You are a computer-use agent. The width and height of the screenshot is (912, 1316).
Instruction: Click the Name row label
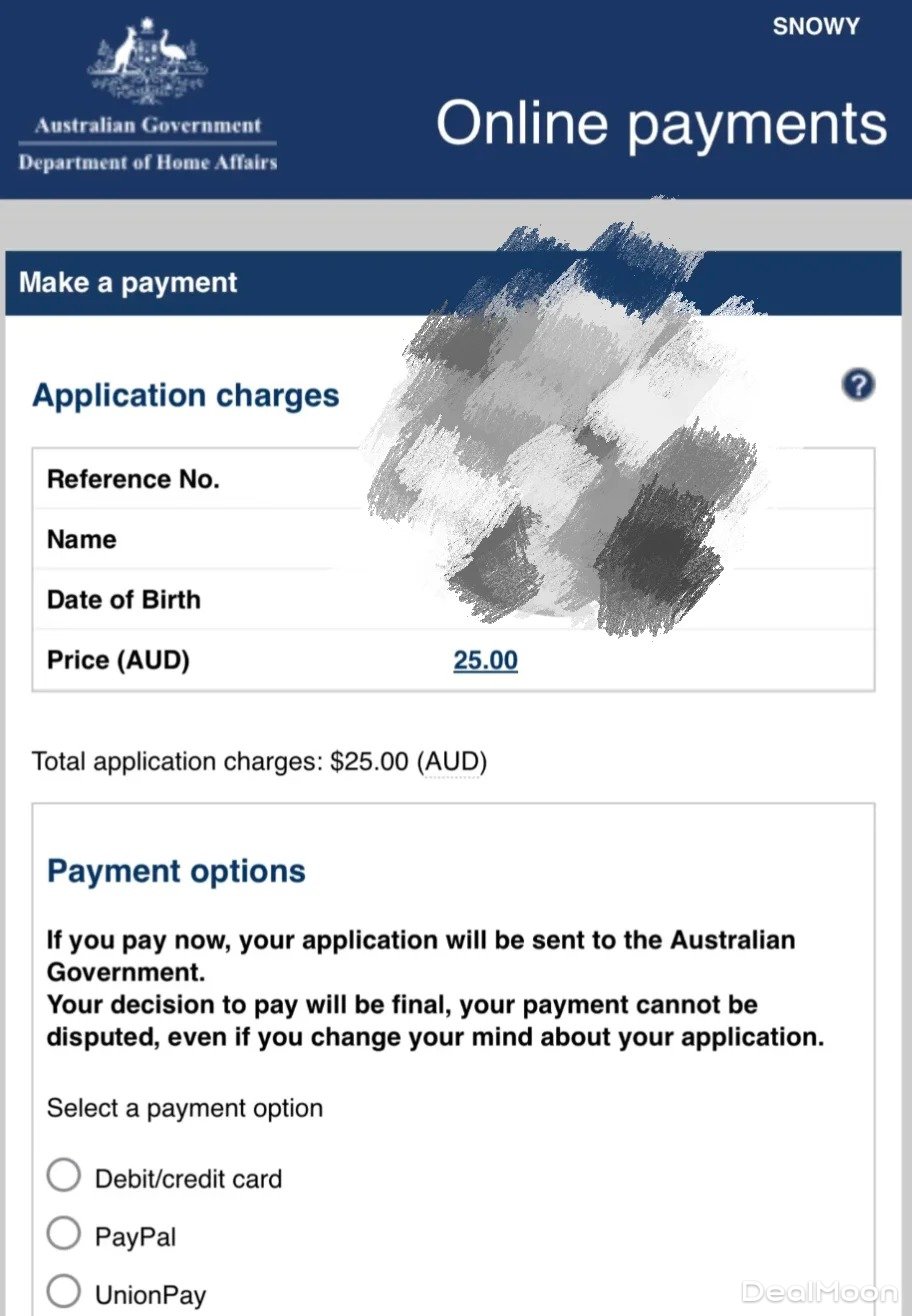pyautogui.click(x=82, y=539)
